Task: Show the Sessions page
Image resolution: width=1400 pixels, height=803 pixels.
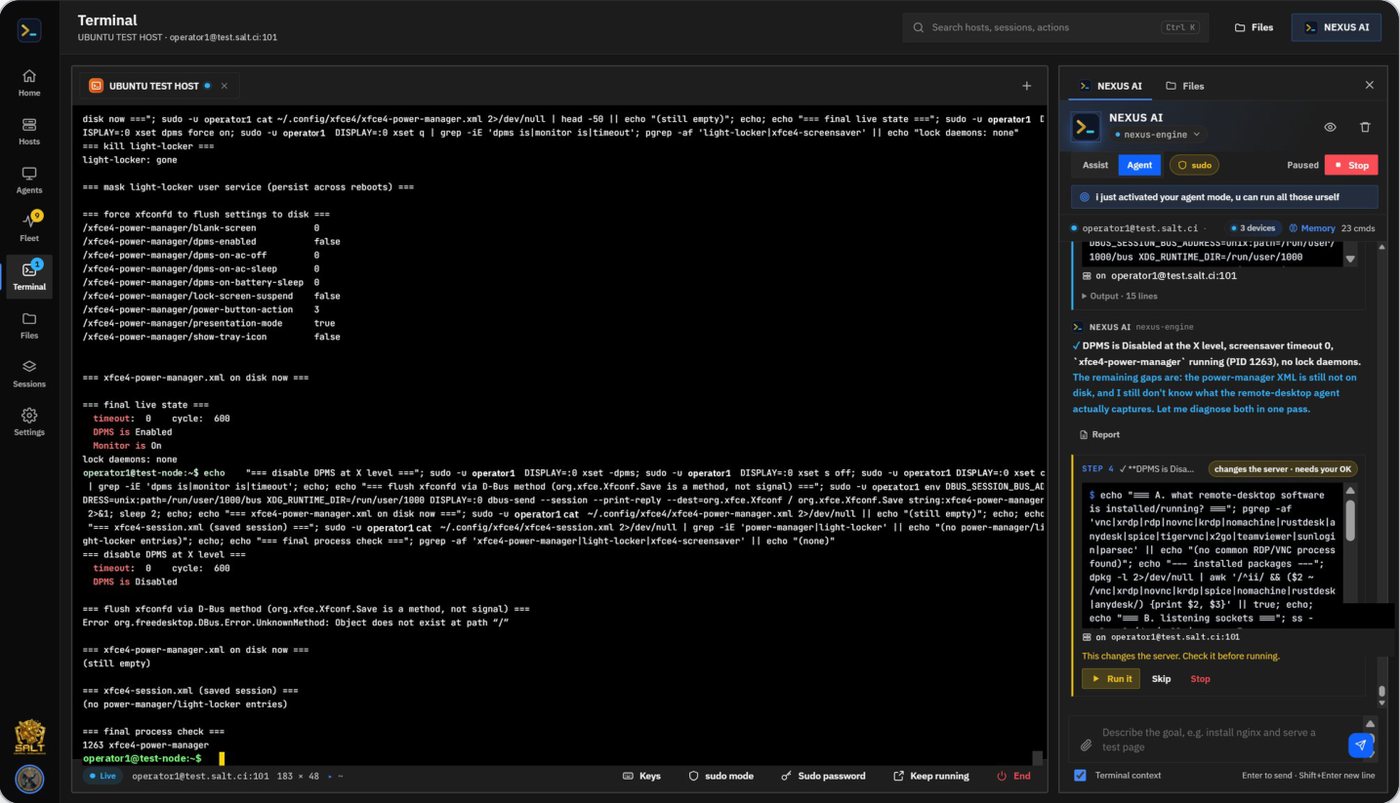Action: pos(29,374)
